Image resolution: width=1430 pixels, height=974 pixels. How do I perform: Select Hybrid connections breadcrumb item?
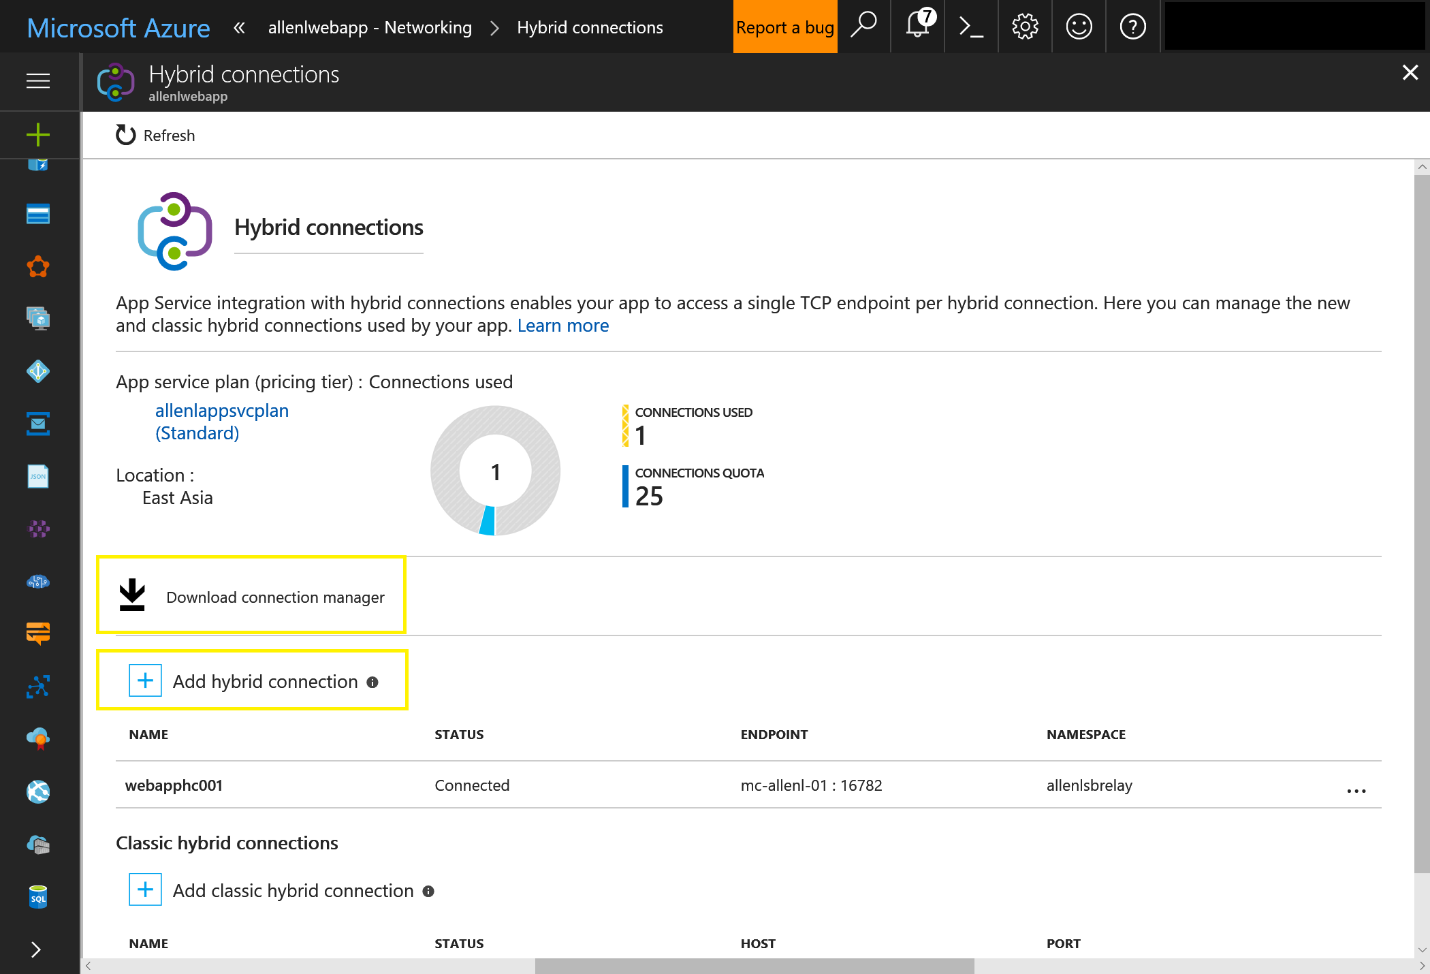point(589,27)
